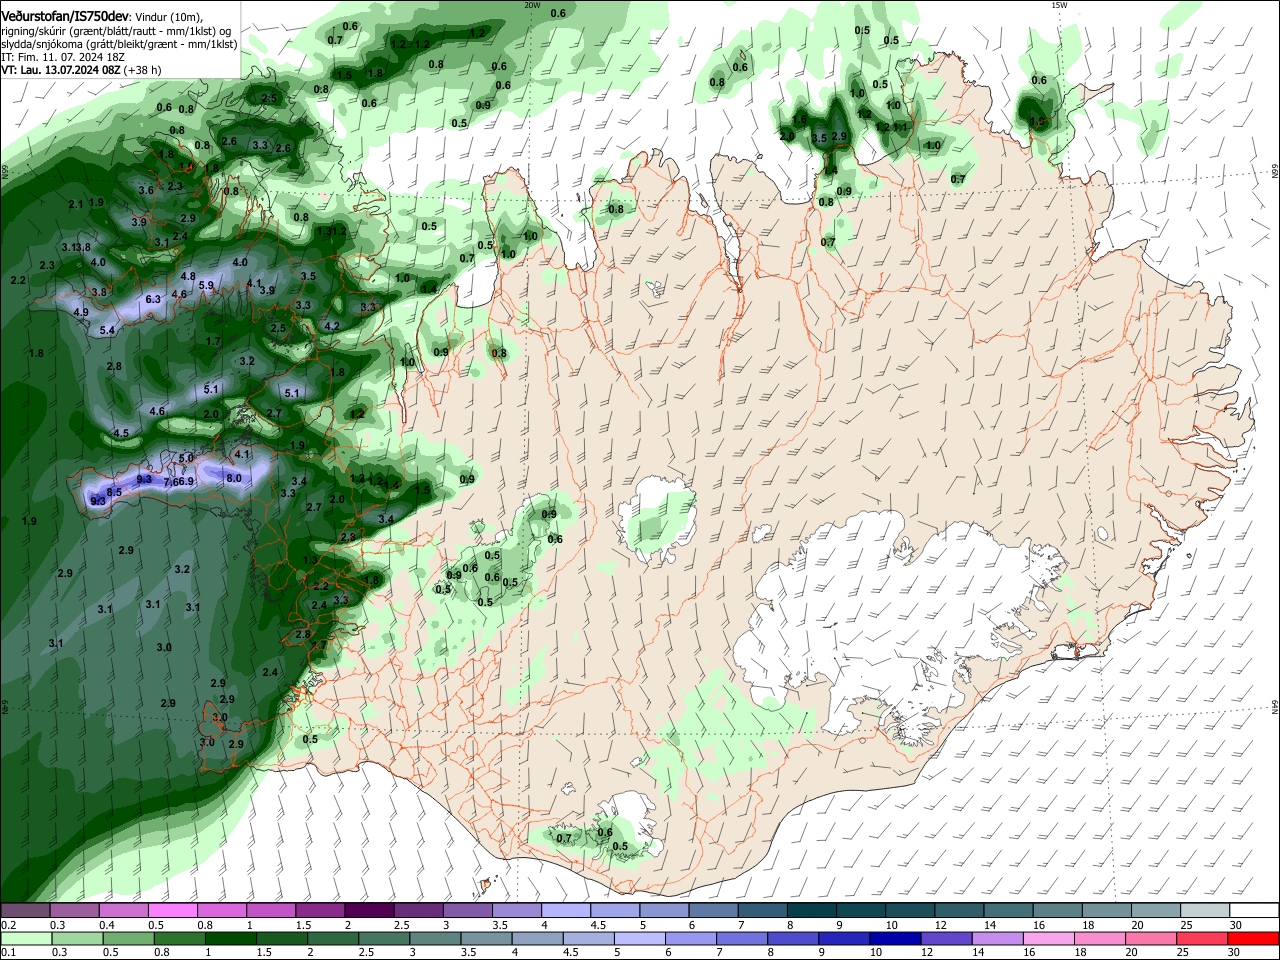Image resolution: width=1280 pixels, height=960 pixels.
Task: Click the 5.4 precipitation value on the map
Action: 107,330
